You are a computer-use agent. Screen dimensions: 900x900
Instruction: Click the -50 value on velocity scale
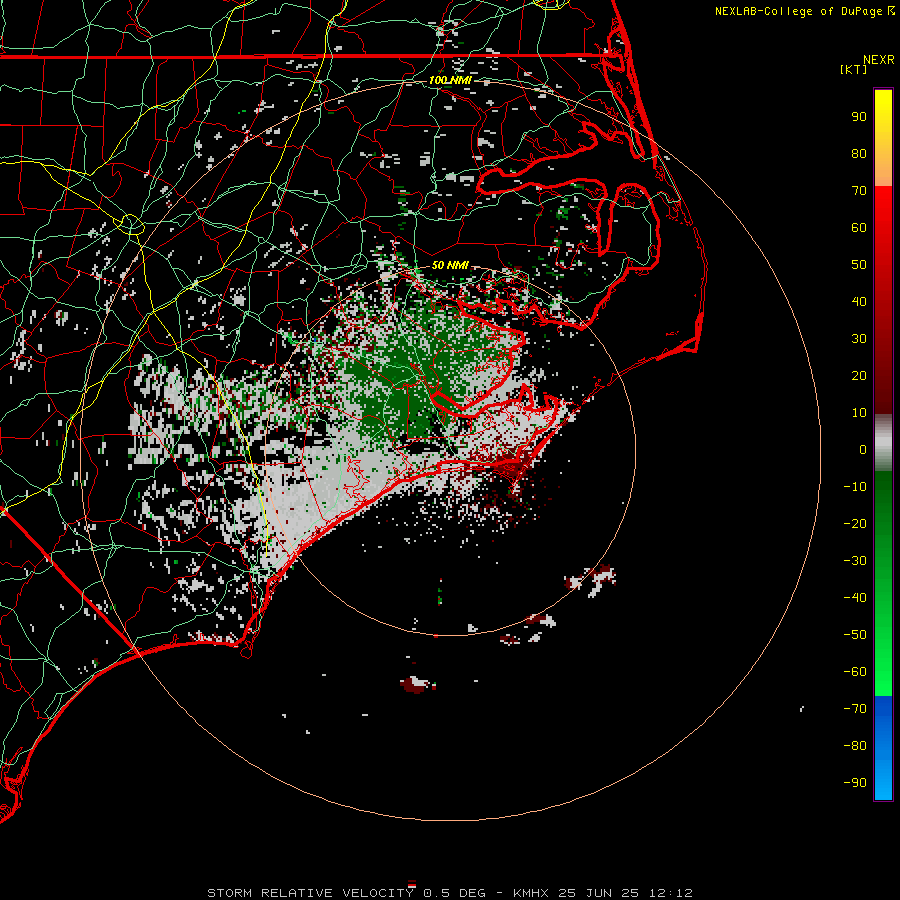point(855,635)
